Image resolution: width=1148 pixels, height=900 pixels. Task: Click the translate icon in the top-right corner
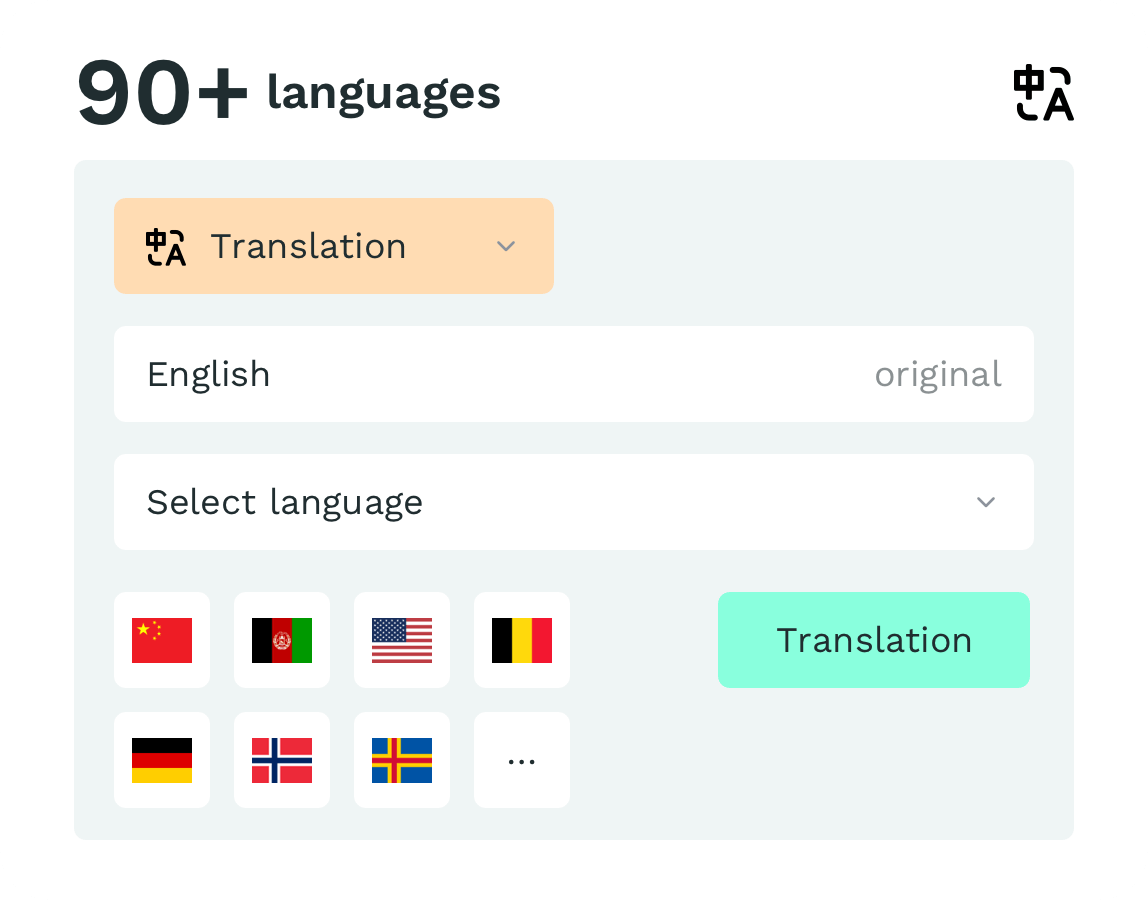coord(1043,94)
